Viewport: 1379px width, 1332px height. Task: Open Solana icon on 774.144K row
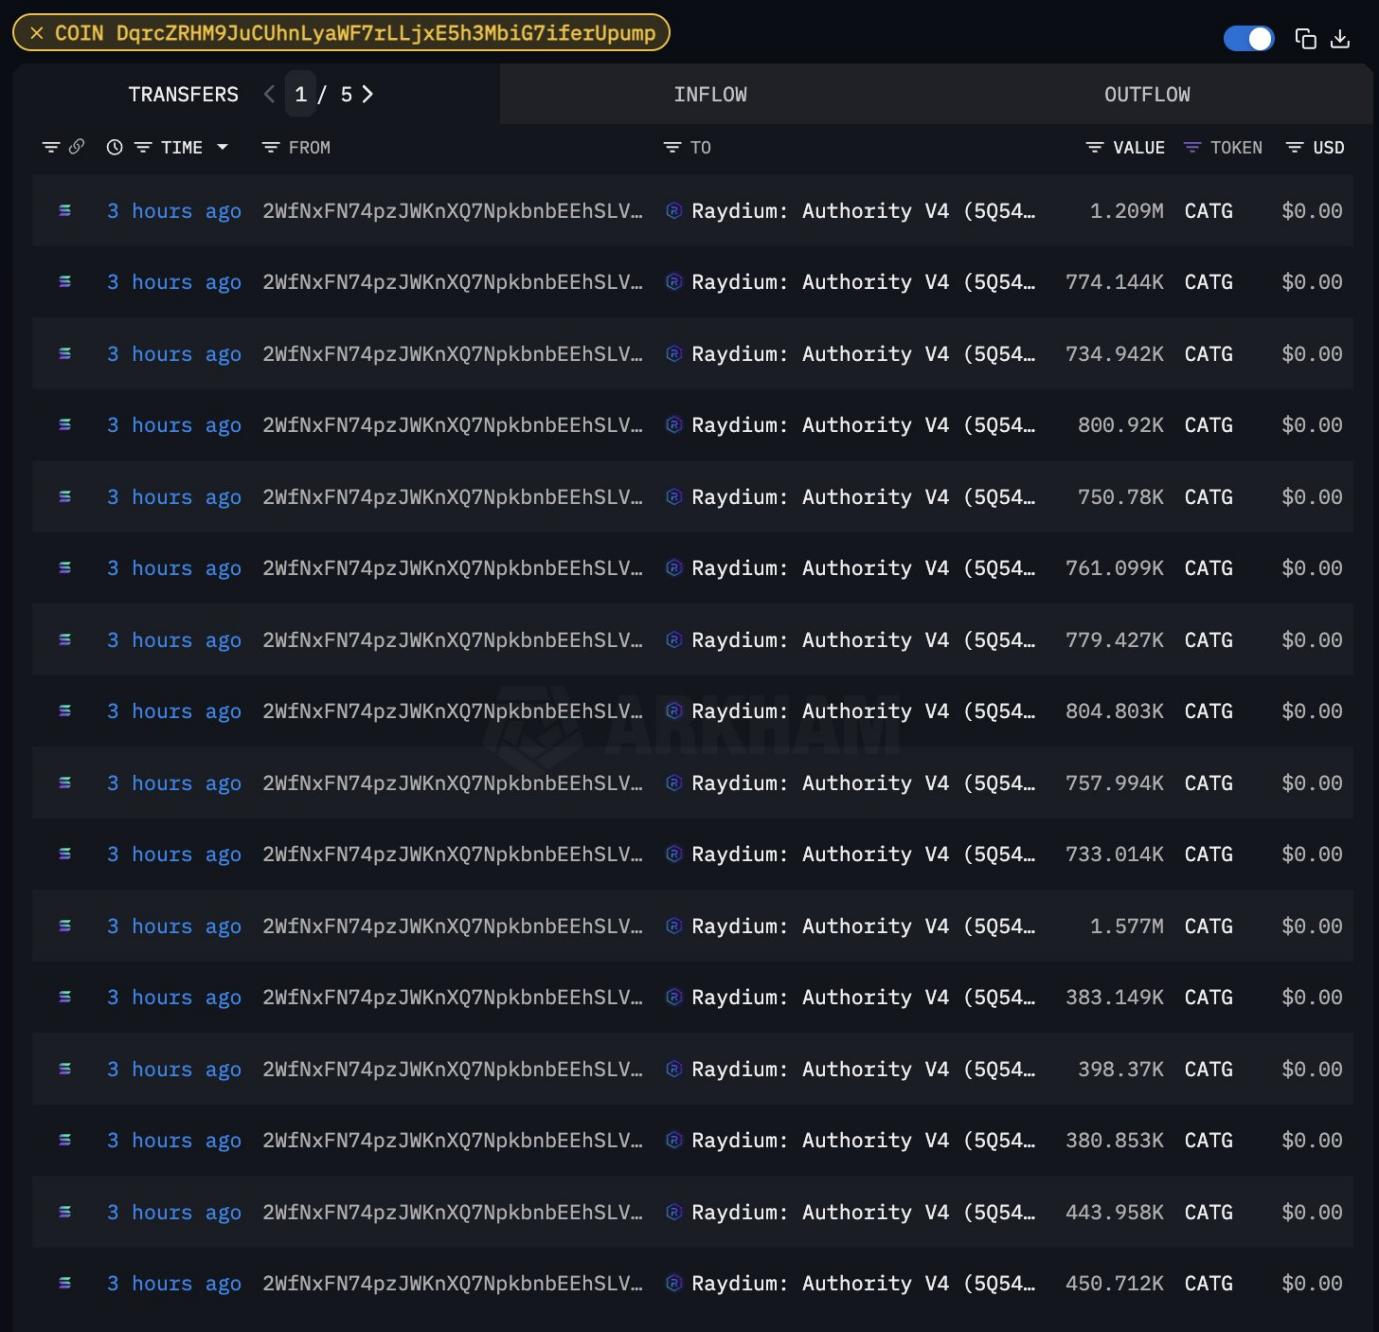coord(65,282)
